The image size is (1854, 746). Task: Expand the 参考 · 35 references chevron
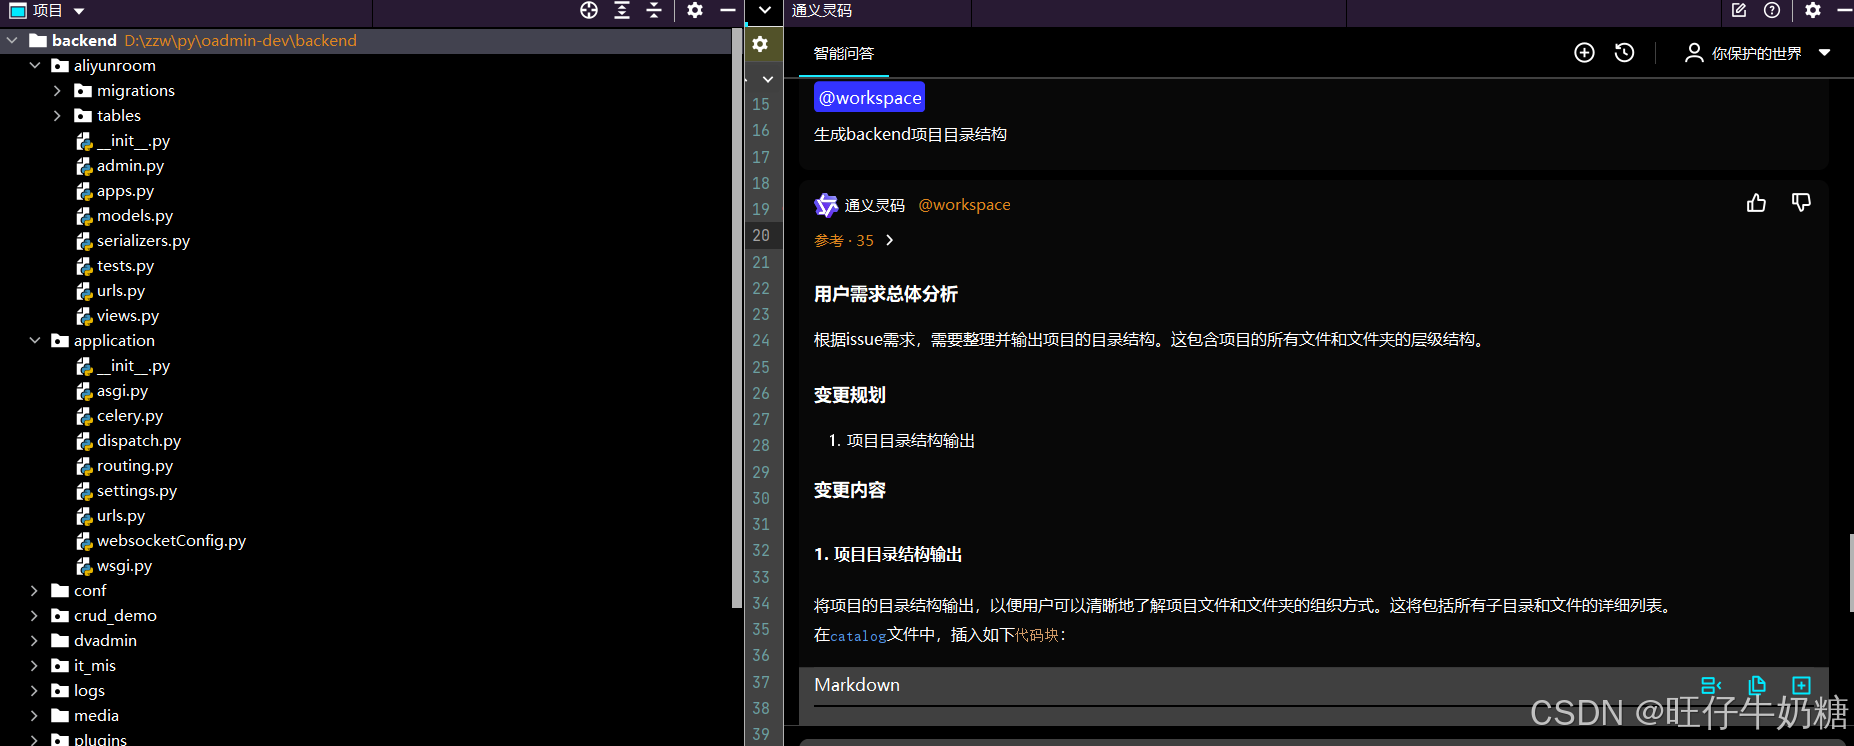click(889, 240)
